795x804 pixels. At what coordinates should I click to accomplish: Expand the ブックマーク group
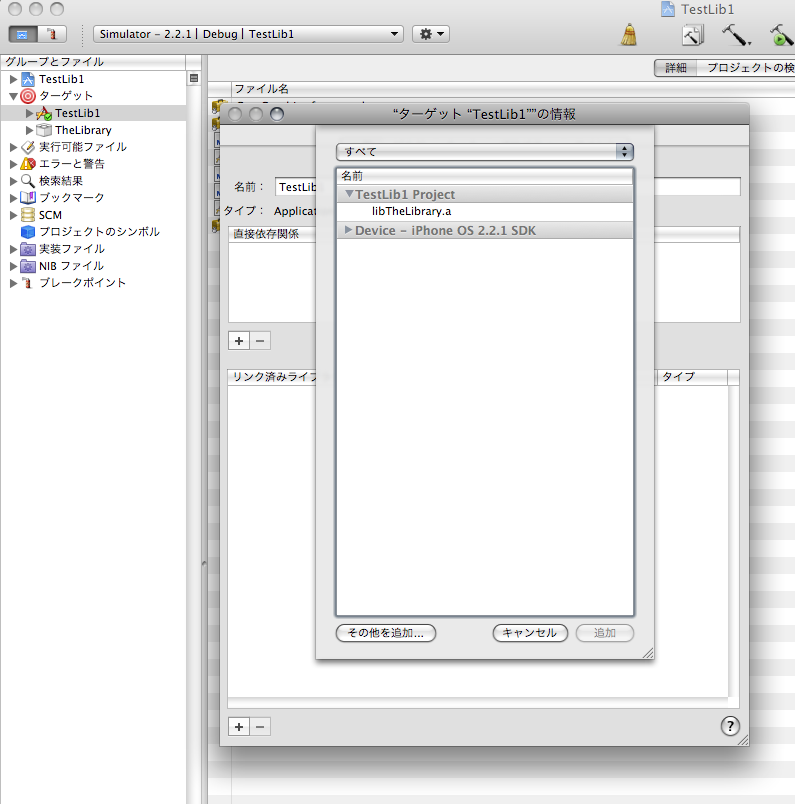13,198
